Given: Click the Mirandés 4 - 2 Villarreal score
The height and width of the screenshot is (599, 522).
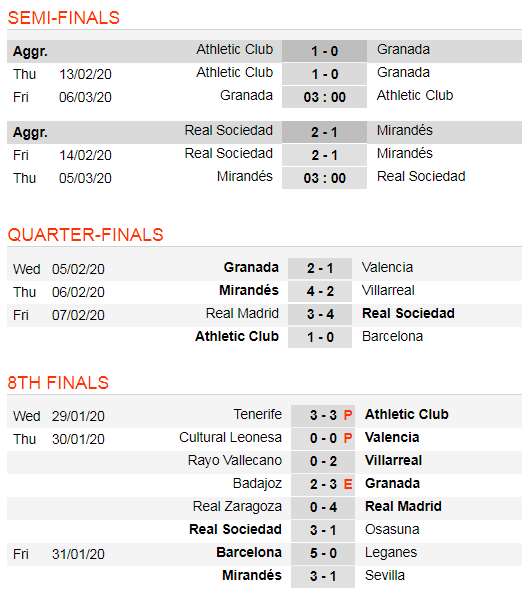Looking at the screenshot, I should (x=320, y=291).
